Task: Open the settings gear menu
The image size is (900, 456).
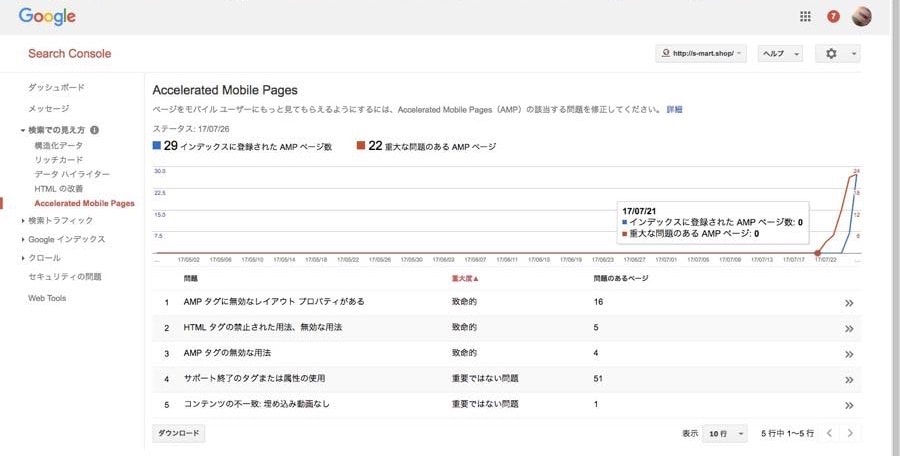Action: point(831,53)
